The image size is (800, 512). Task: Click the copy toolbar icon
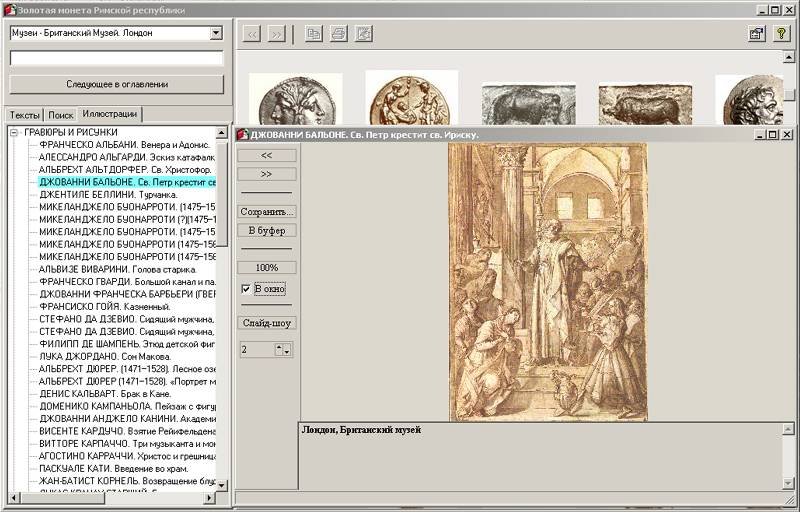tap(314, 34)
